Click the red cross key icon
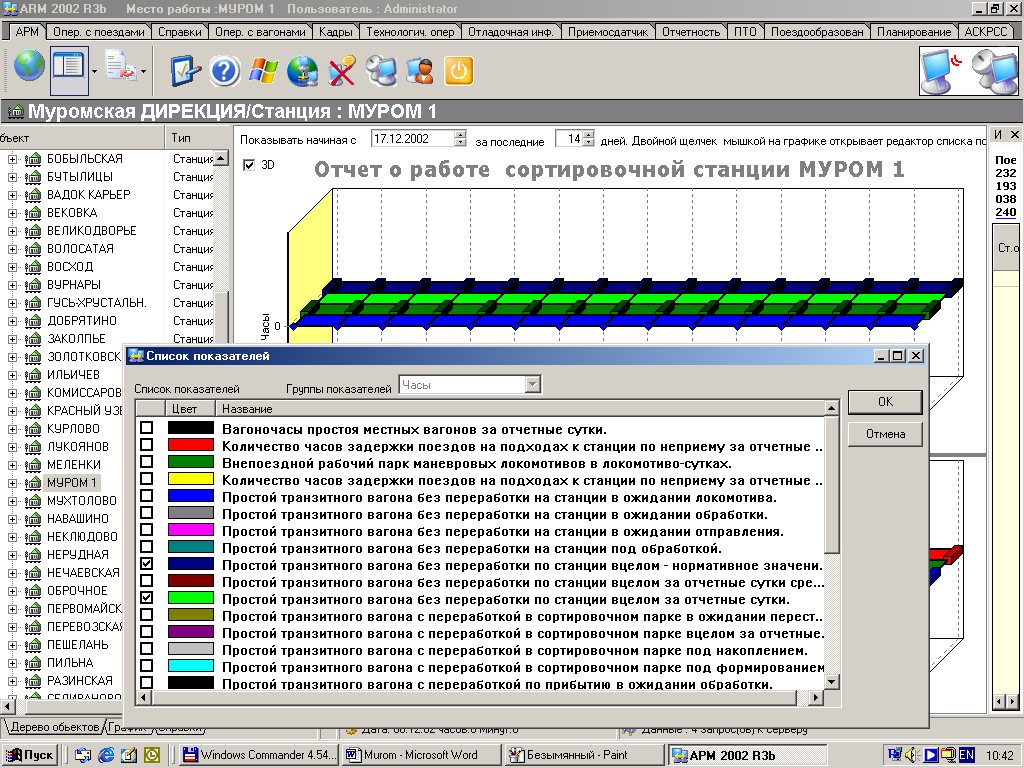This screenshot has width=1024, height=768. pyautogui.click(x=342, y=71)
